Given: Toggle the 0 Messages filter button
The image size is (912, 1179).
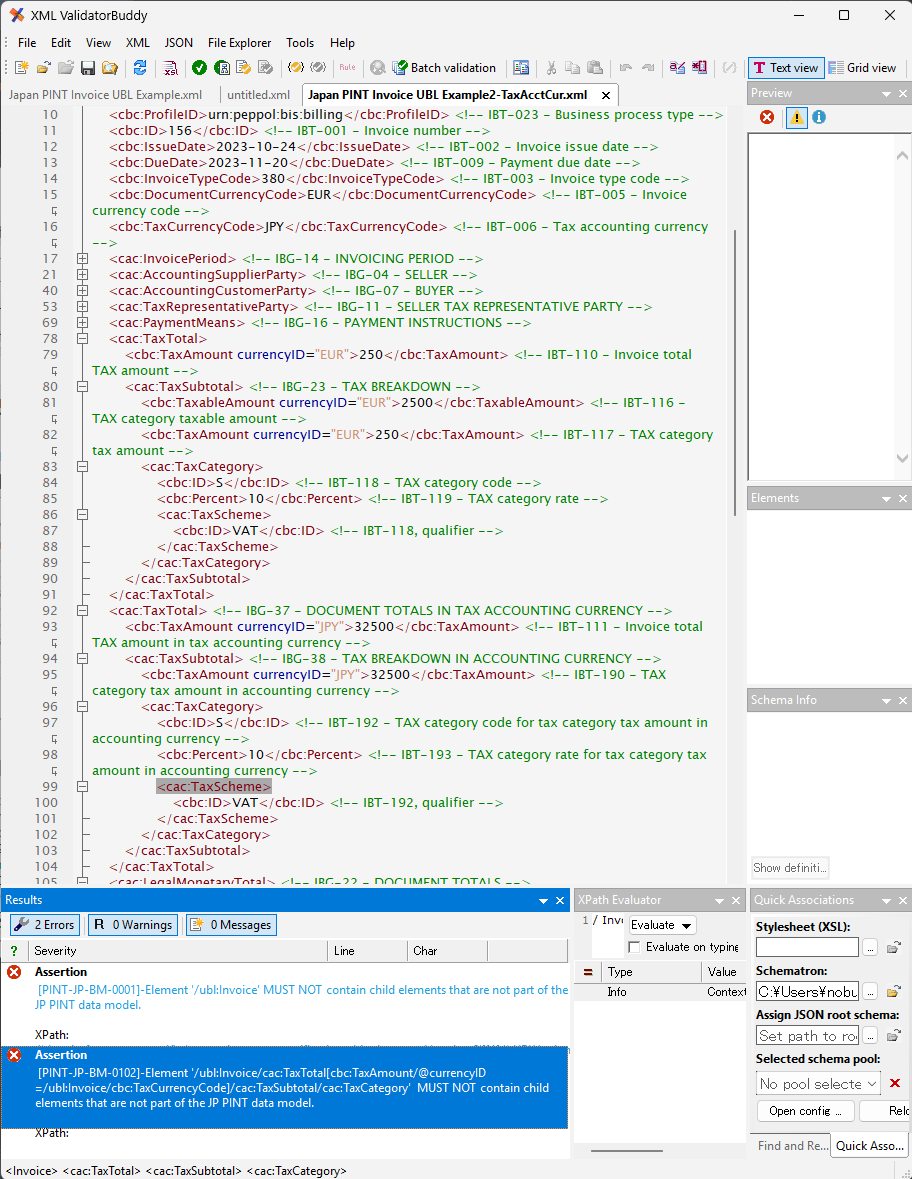Looking at the screenshot, I should point(232,925).
